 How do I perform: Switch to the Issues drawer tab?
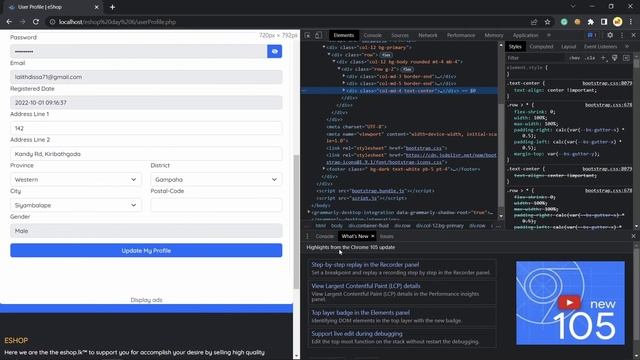point(387,236)
